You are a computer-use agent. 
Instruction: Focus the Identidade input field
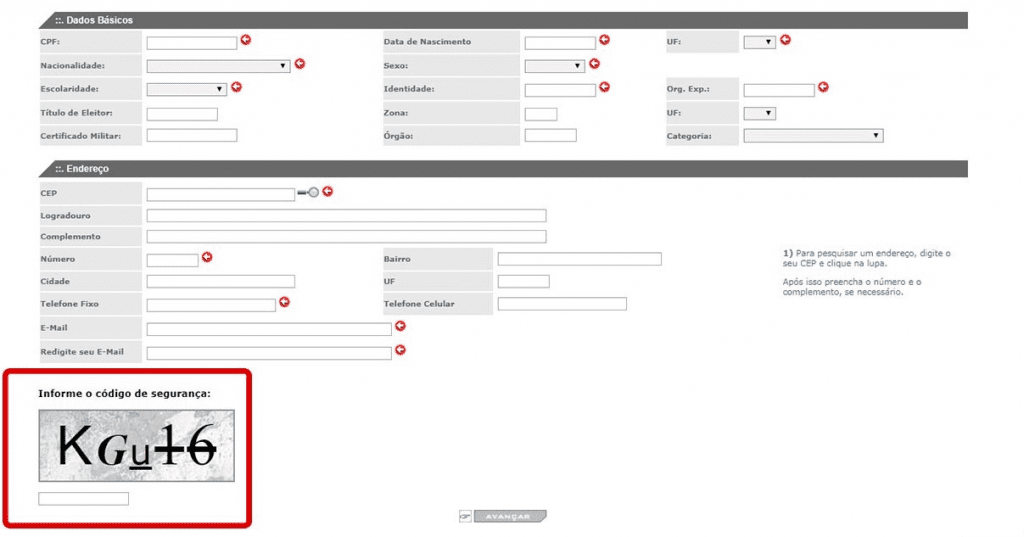pyautogui.click(x=560, y=90)
